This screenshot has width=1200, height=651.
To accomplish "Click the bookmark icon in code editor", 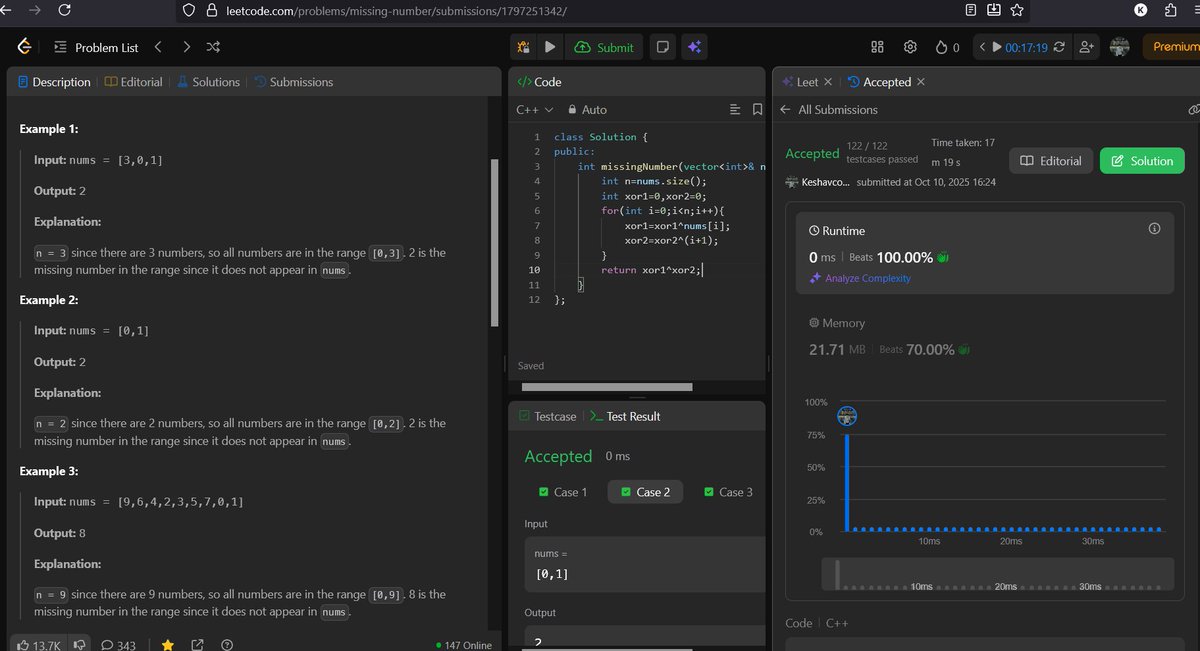I will pos(757,109).
